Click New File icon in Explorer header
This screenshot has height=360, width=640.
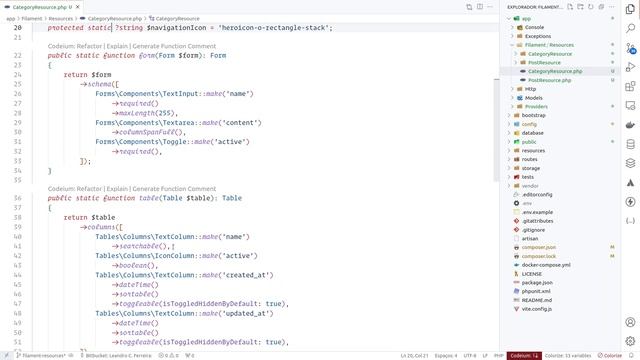(570, 7)
